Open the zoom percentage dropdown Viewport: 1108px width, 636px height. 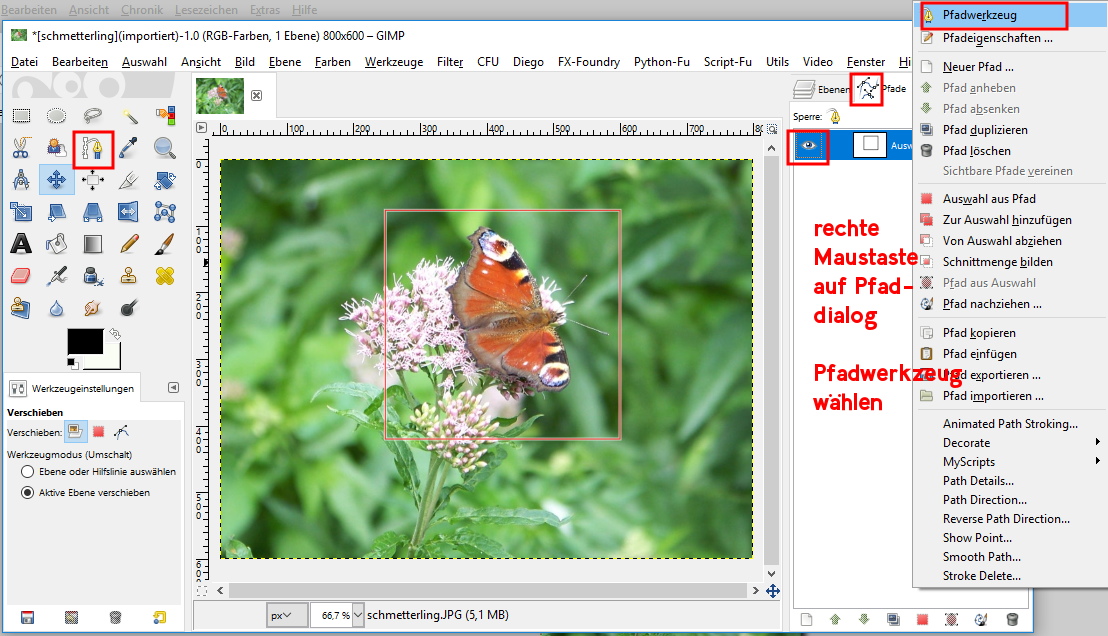pos(337,615)
